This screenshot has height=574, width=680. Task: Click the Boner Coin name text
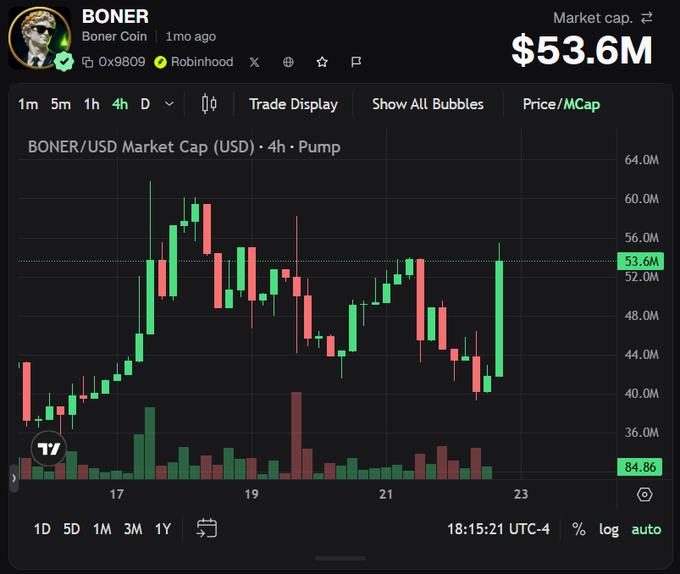tap(114, 36)
